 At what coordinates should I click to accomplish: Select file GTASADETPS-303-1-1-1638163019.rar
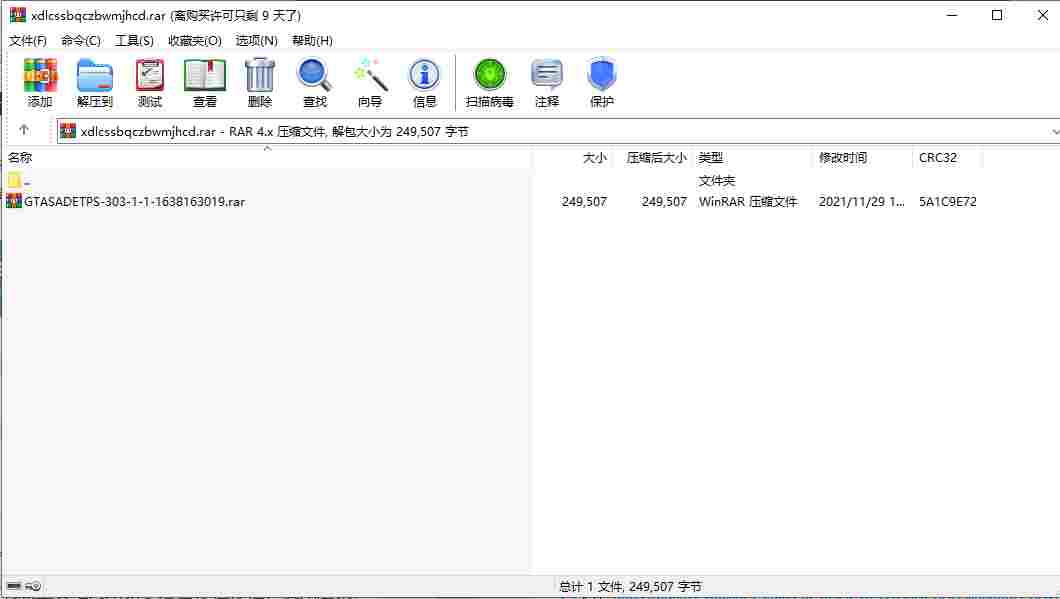[135, 201]
